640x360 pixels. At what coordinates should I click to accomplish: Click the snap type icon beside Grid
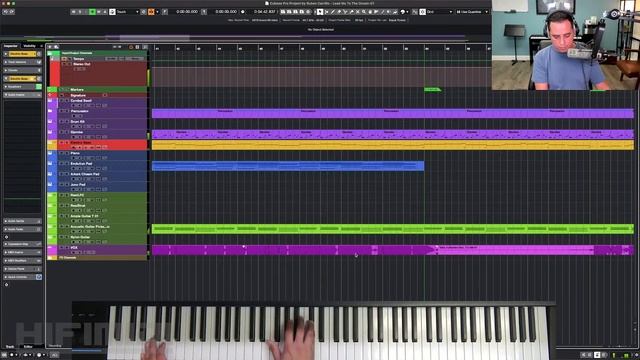(422, 12)
